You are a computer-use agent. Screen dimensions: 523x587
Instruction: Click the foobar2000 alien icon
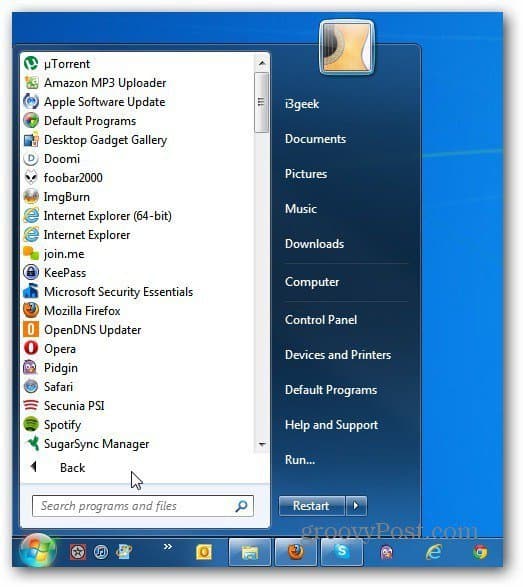(x=31, y=177)
